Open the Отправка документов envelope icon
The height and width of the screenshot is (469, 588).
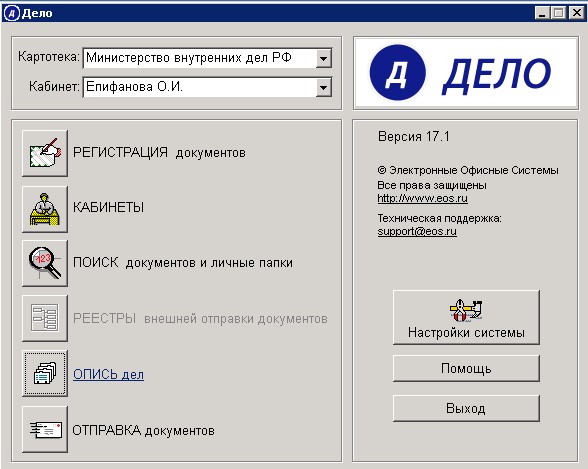pos(45,429)
